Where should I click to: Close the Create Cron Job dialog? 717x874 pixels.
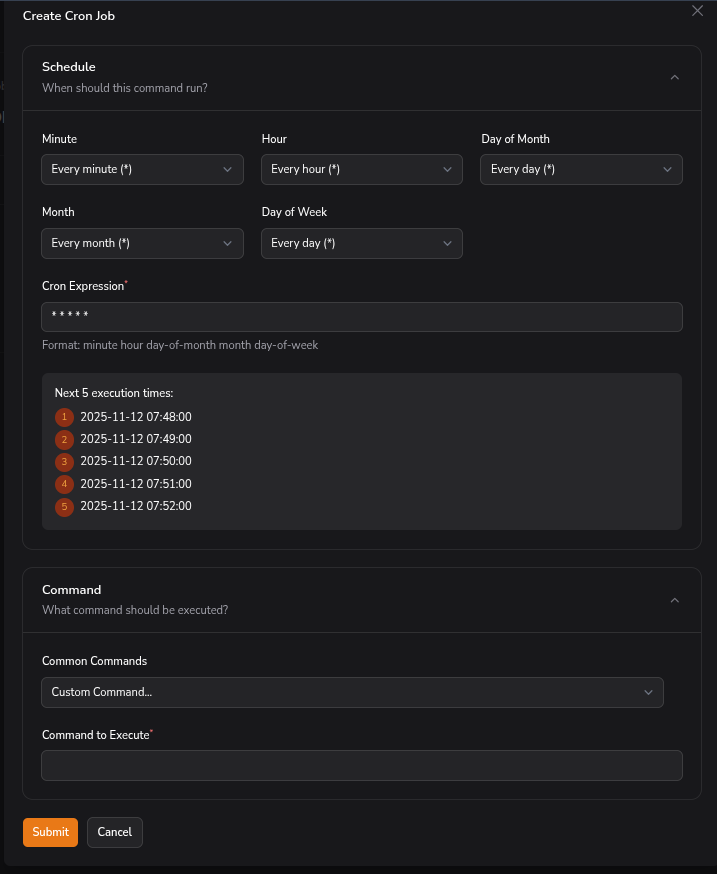(x=698, y=10)
